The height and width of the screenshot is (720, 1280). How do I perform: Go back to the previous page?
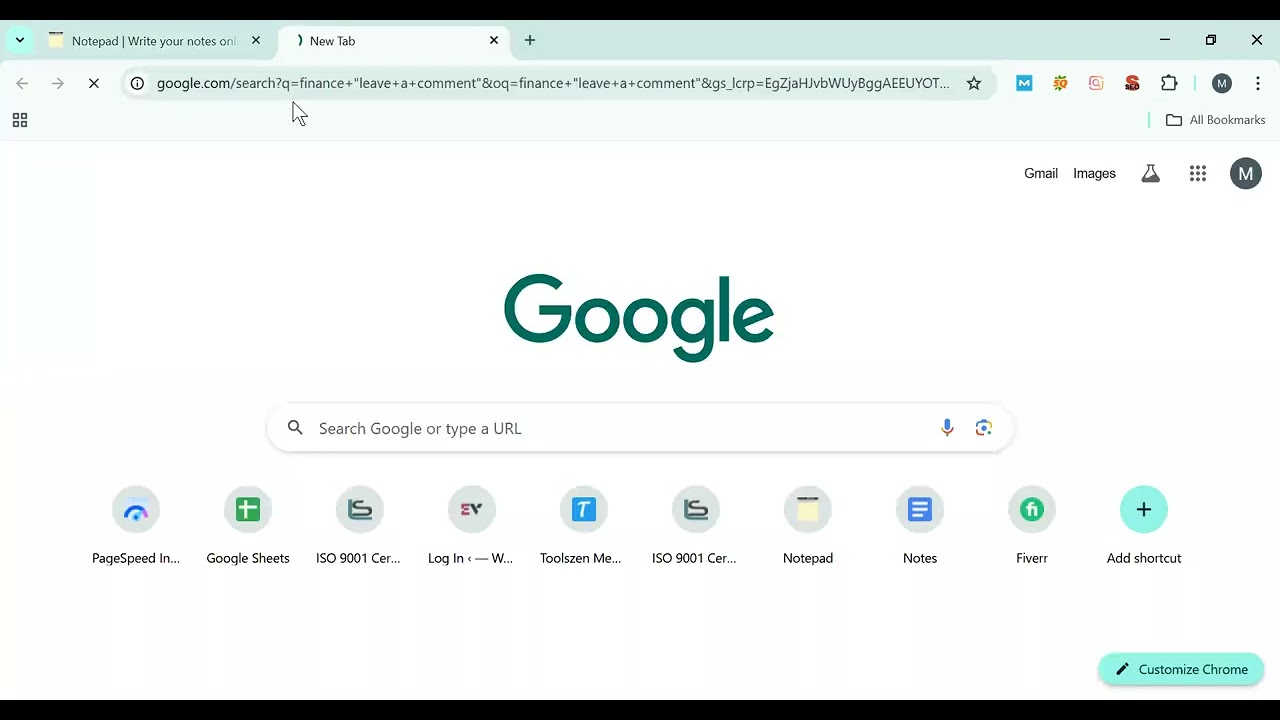(x=22, y=83)
